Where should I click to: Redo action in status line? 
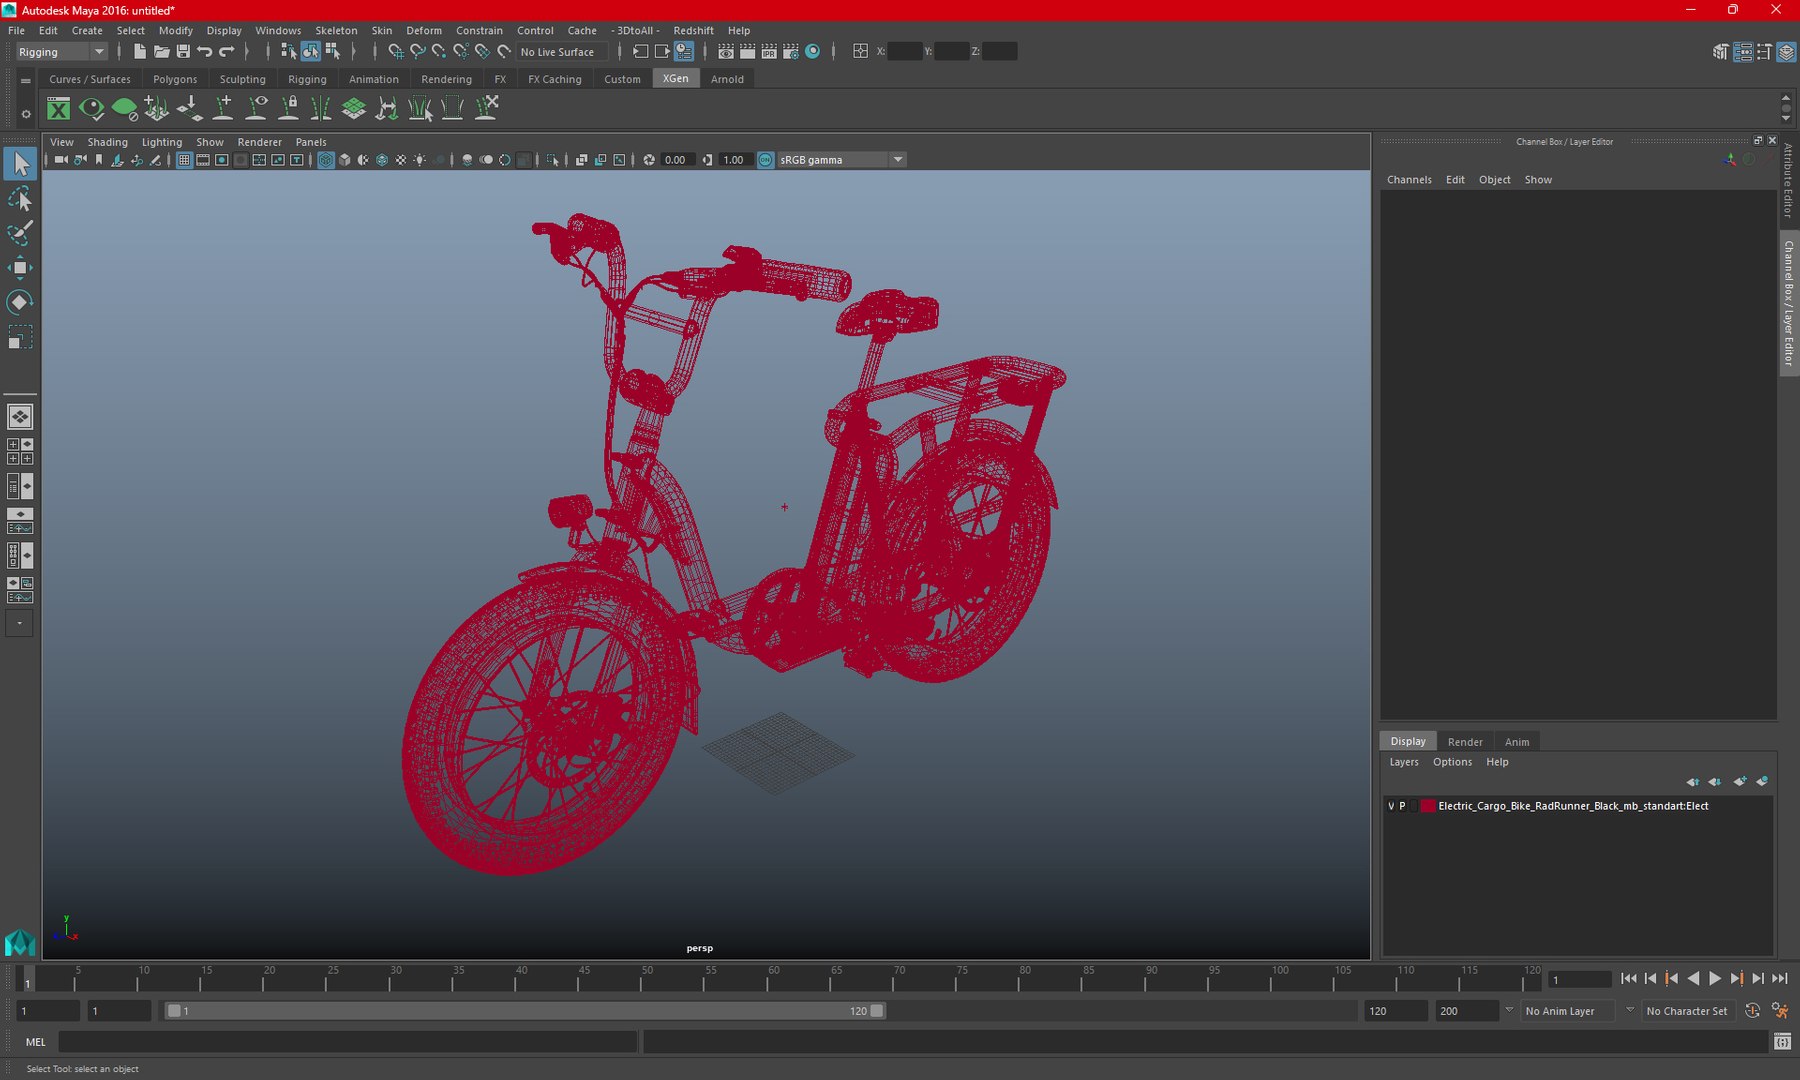(x=227, y=51)
